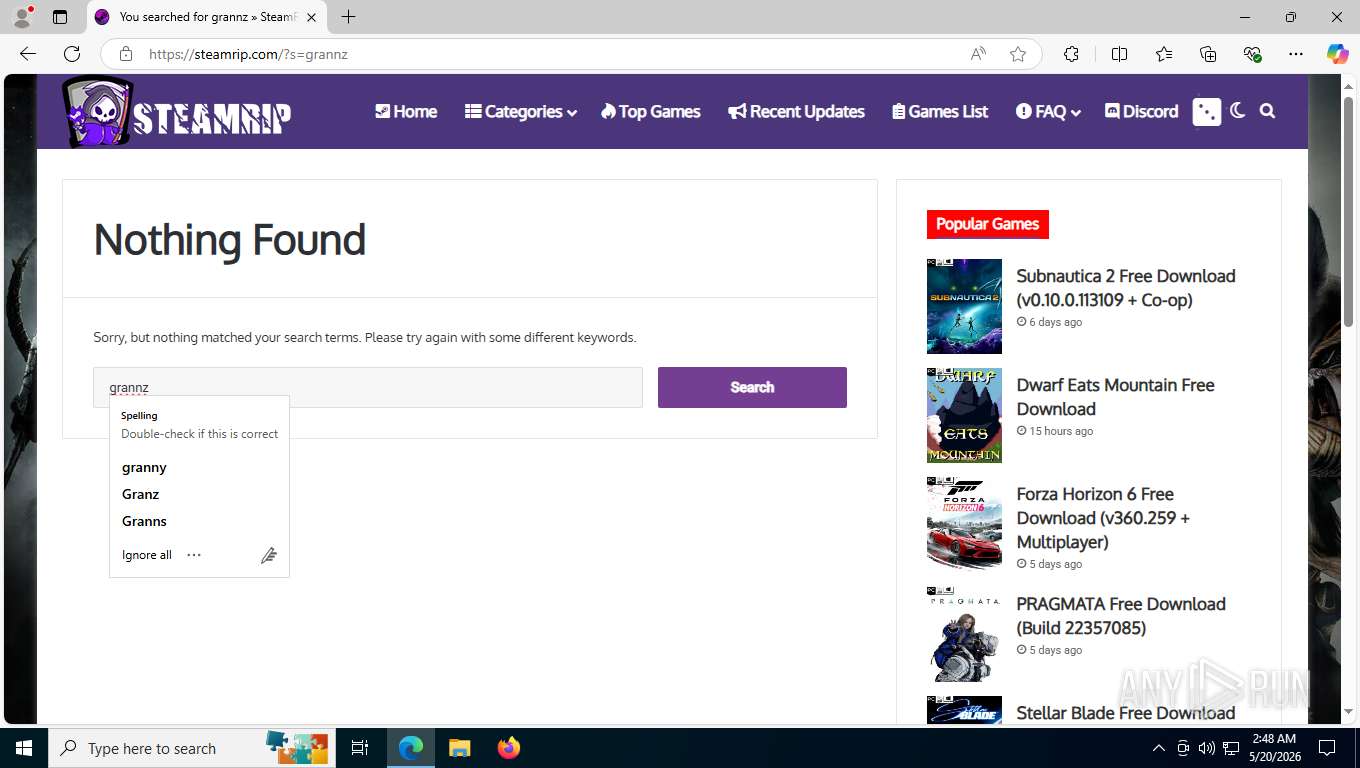This screenshot has width=1360, height=768.
Task: Open Browser essentials heart icon
Action: point(1252,54)
